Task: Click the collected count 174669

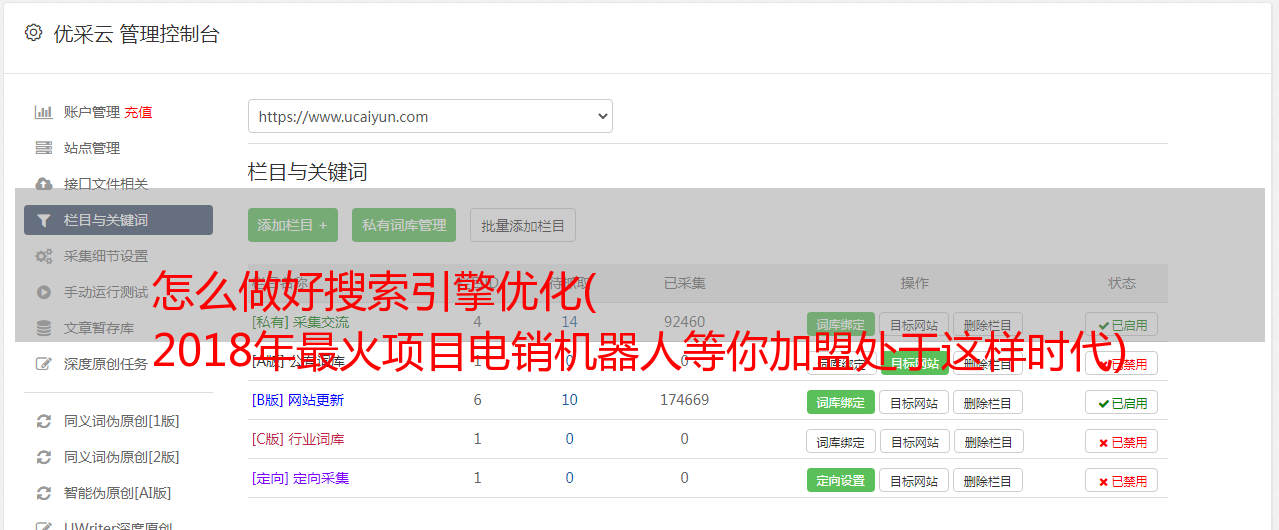Action: (685, 400)
